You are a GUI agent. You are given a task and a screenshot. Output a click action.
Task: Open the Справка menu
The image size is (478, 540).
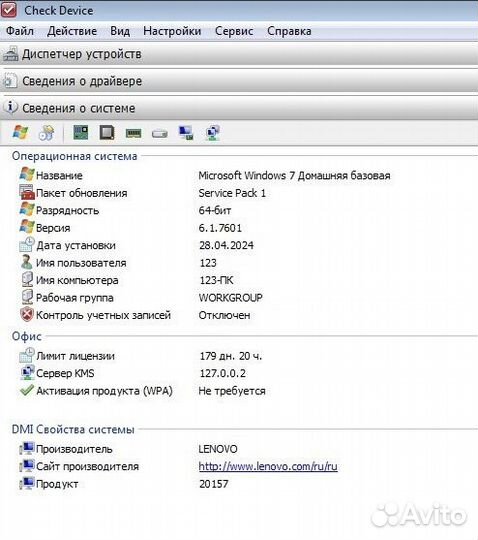[x=289, y=31]
